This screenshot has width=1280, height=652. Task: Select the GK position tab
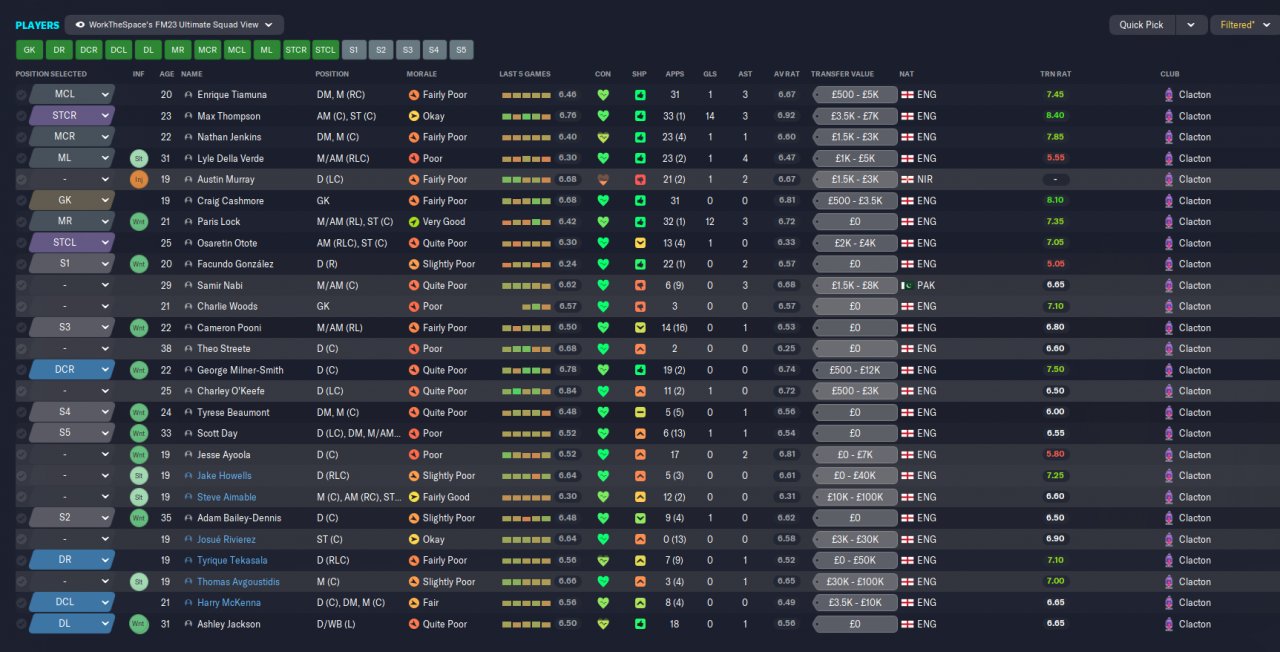(x=28, y=49)
